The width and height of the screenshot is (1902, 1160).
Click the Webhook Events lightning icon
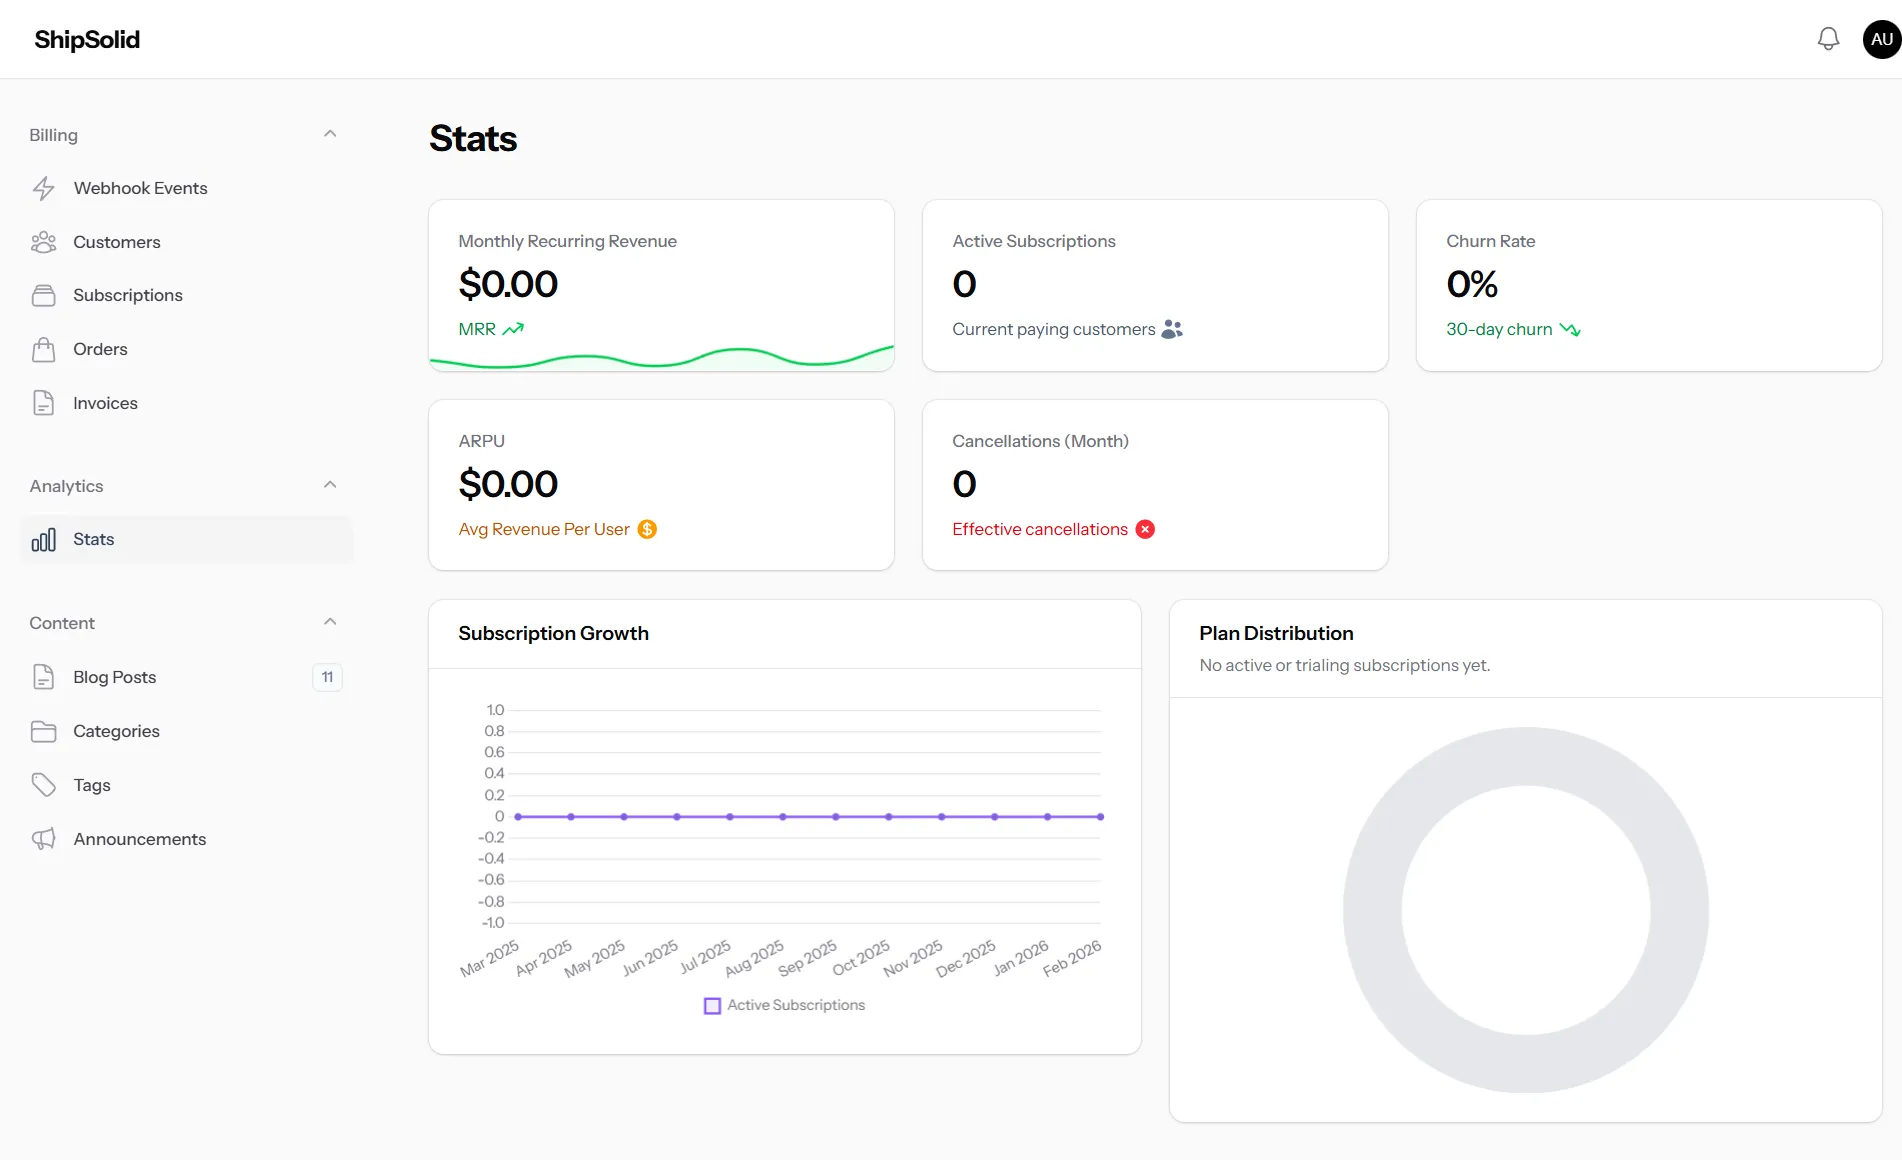(45, 188)
